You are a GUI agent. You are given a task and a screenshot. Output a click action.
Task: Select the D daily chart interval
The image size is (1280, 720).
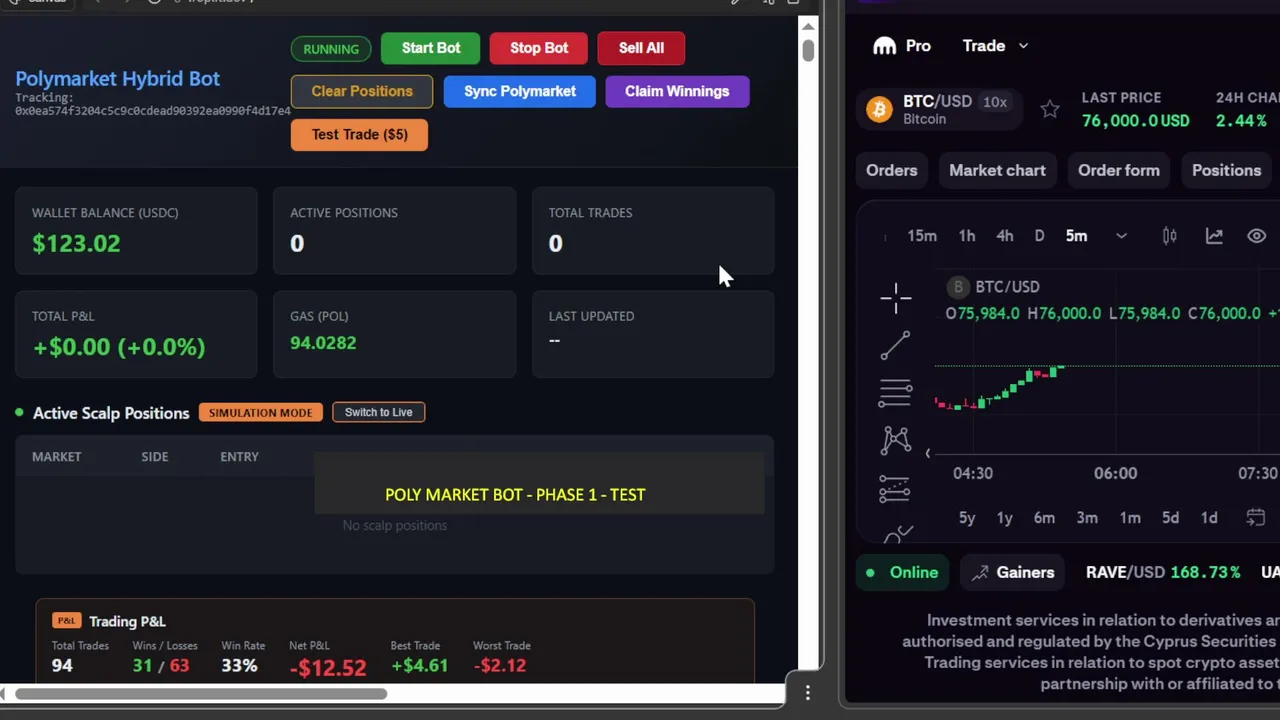point(1039,236)
